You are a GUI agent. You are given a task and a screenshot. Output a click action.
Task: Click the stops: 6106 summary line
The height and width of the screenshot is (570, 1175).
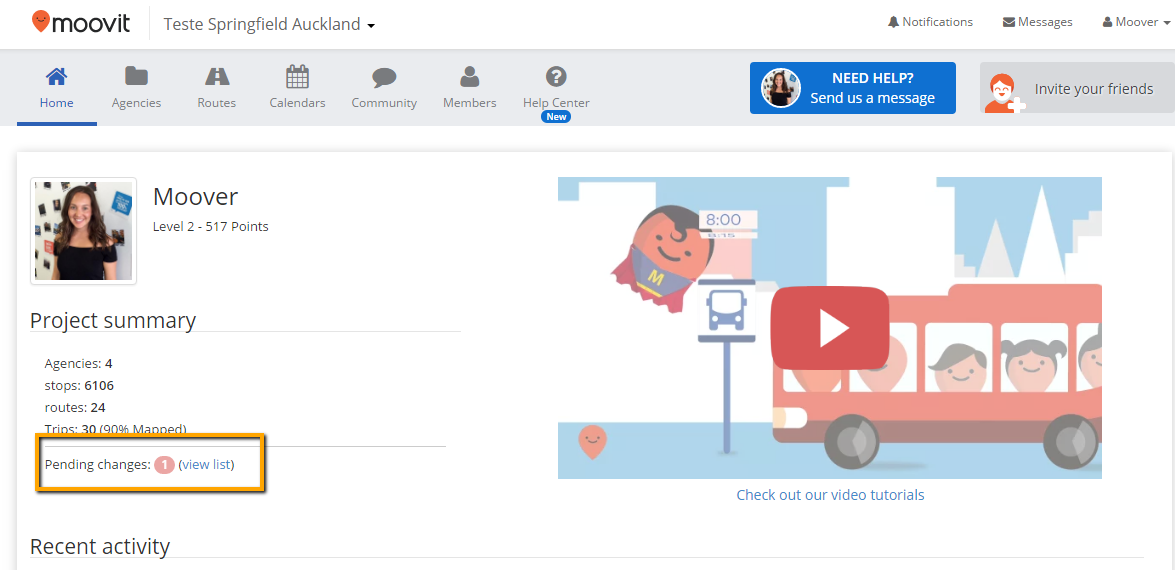click(x=79, y=386)
